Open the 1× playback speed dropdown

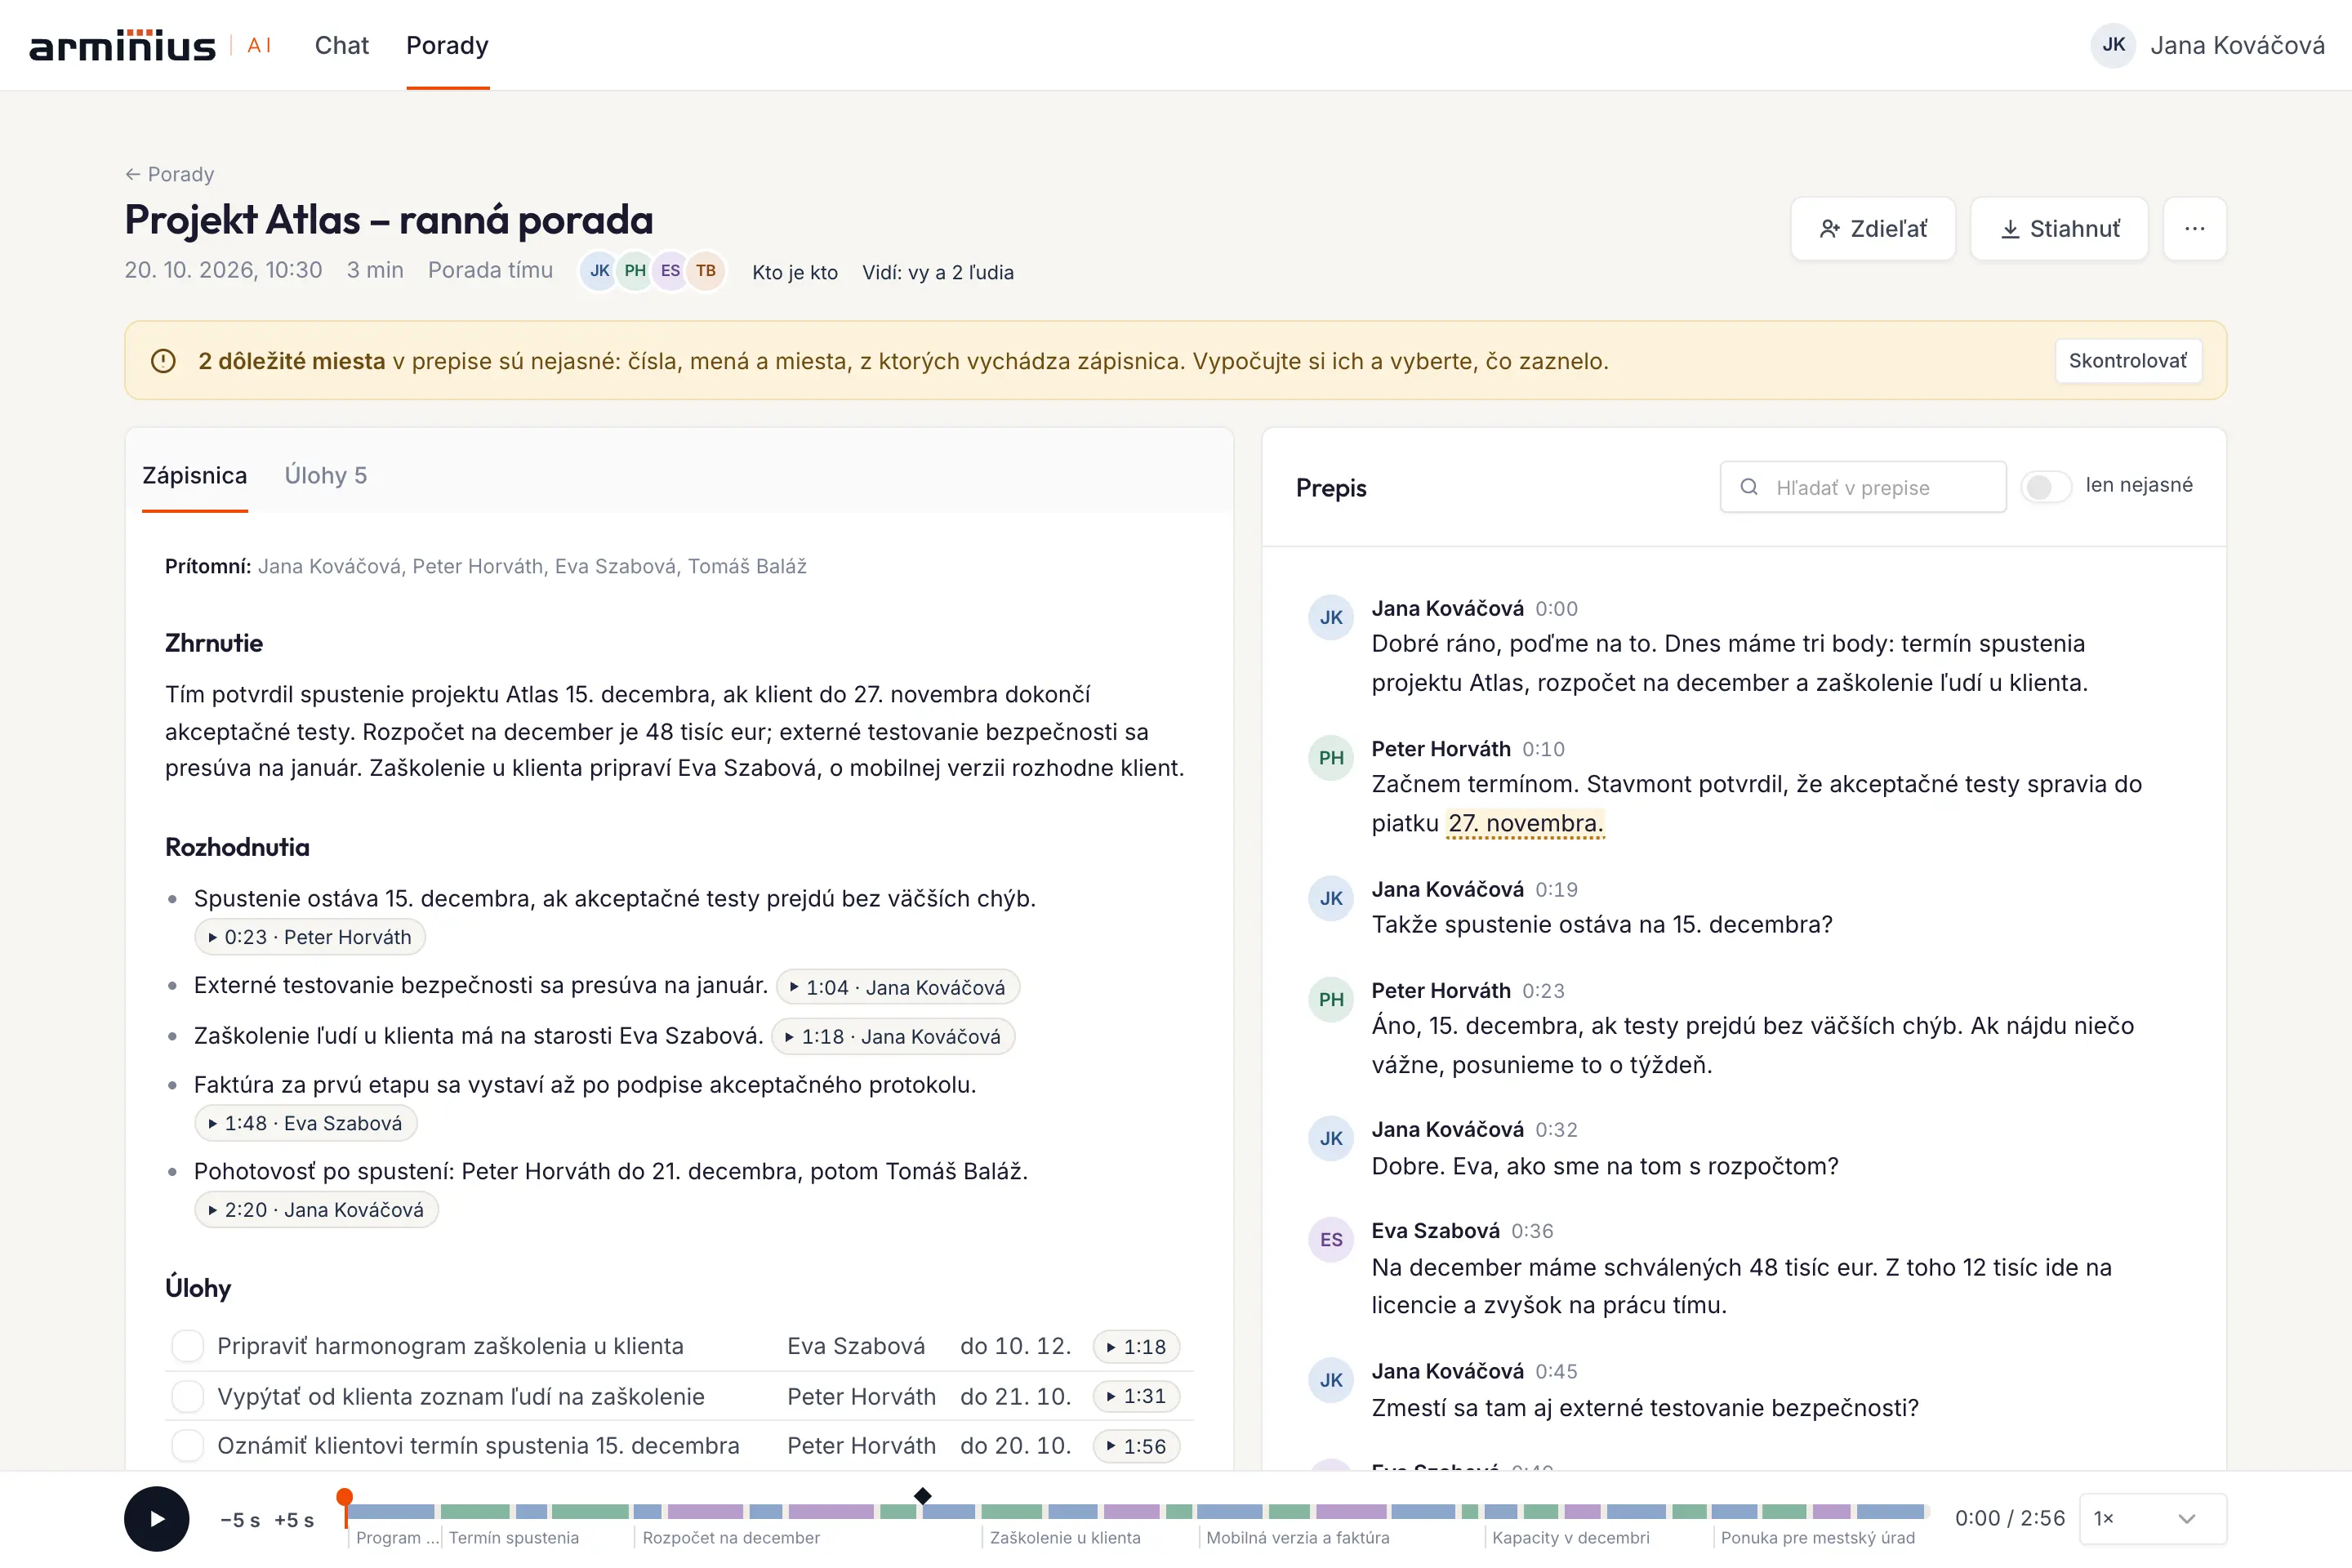click(x=2152, y=1519)
